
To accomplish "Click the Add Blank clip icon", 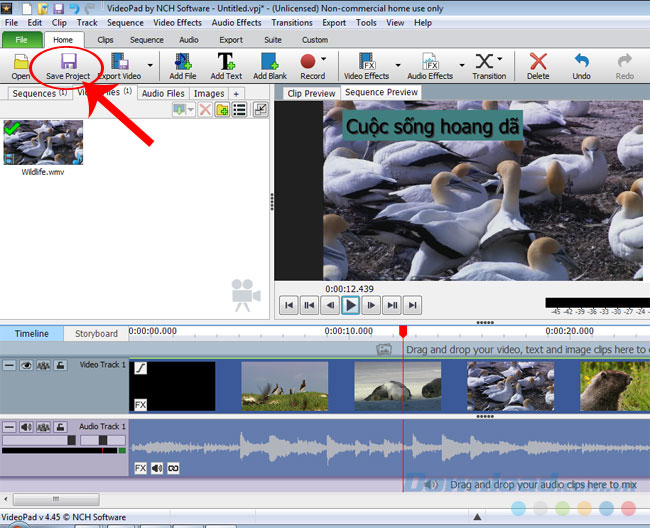I will (x=269, y=61).
